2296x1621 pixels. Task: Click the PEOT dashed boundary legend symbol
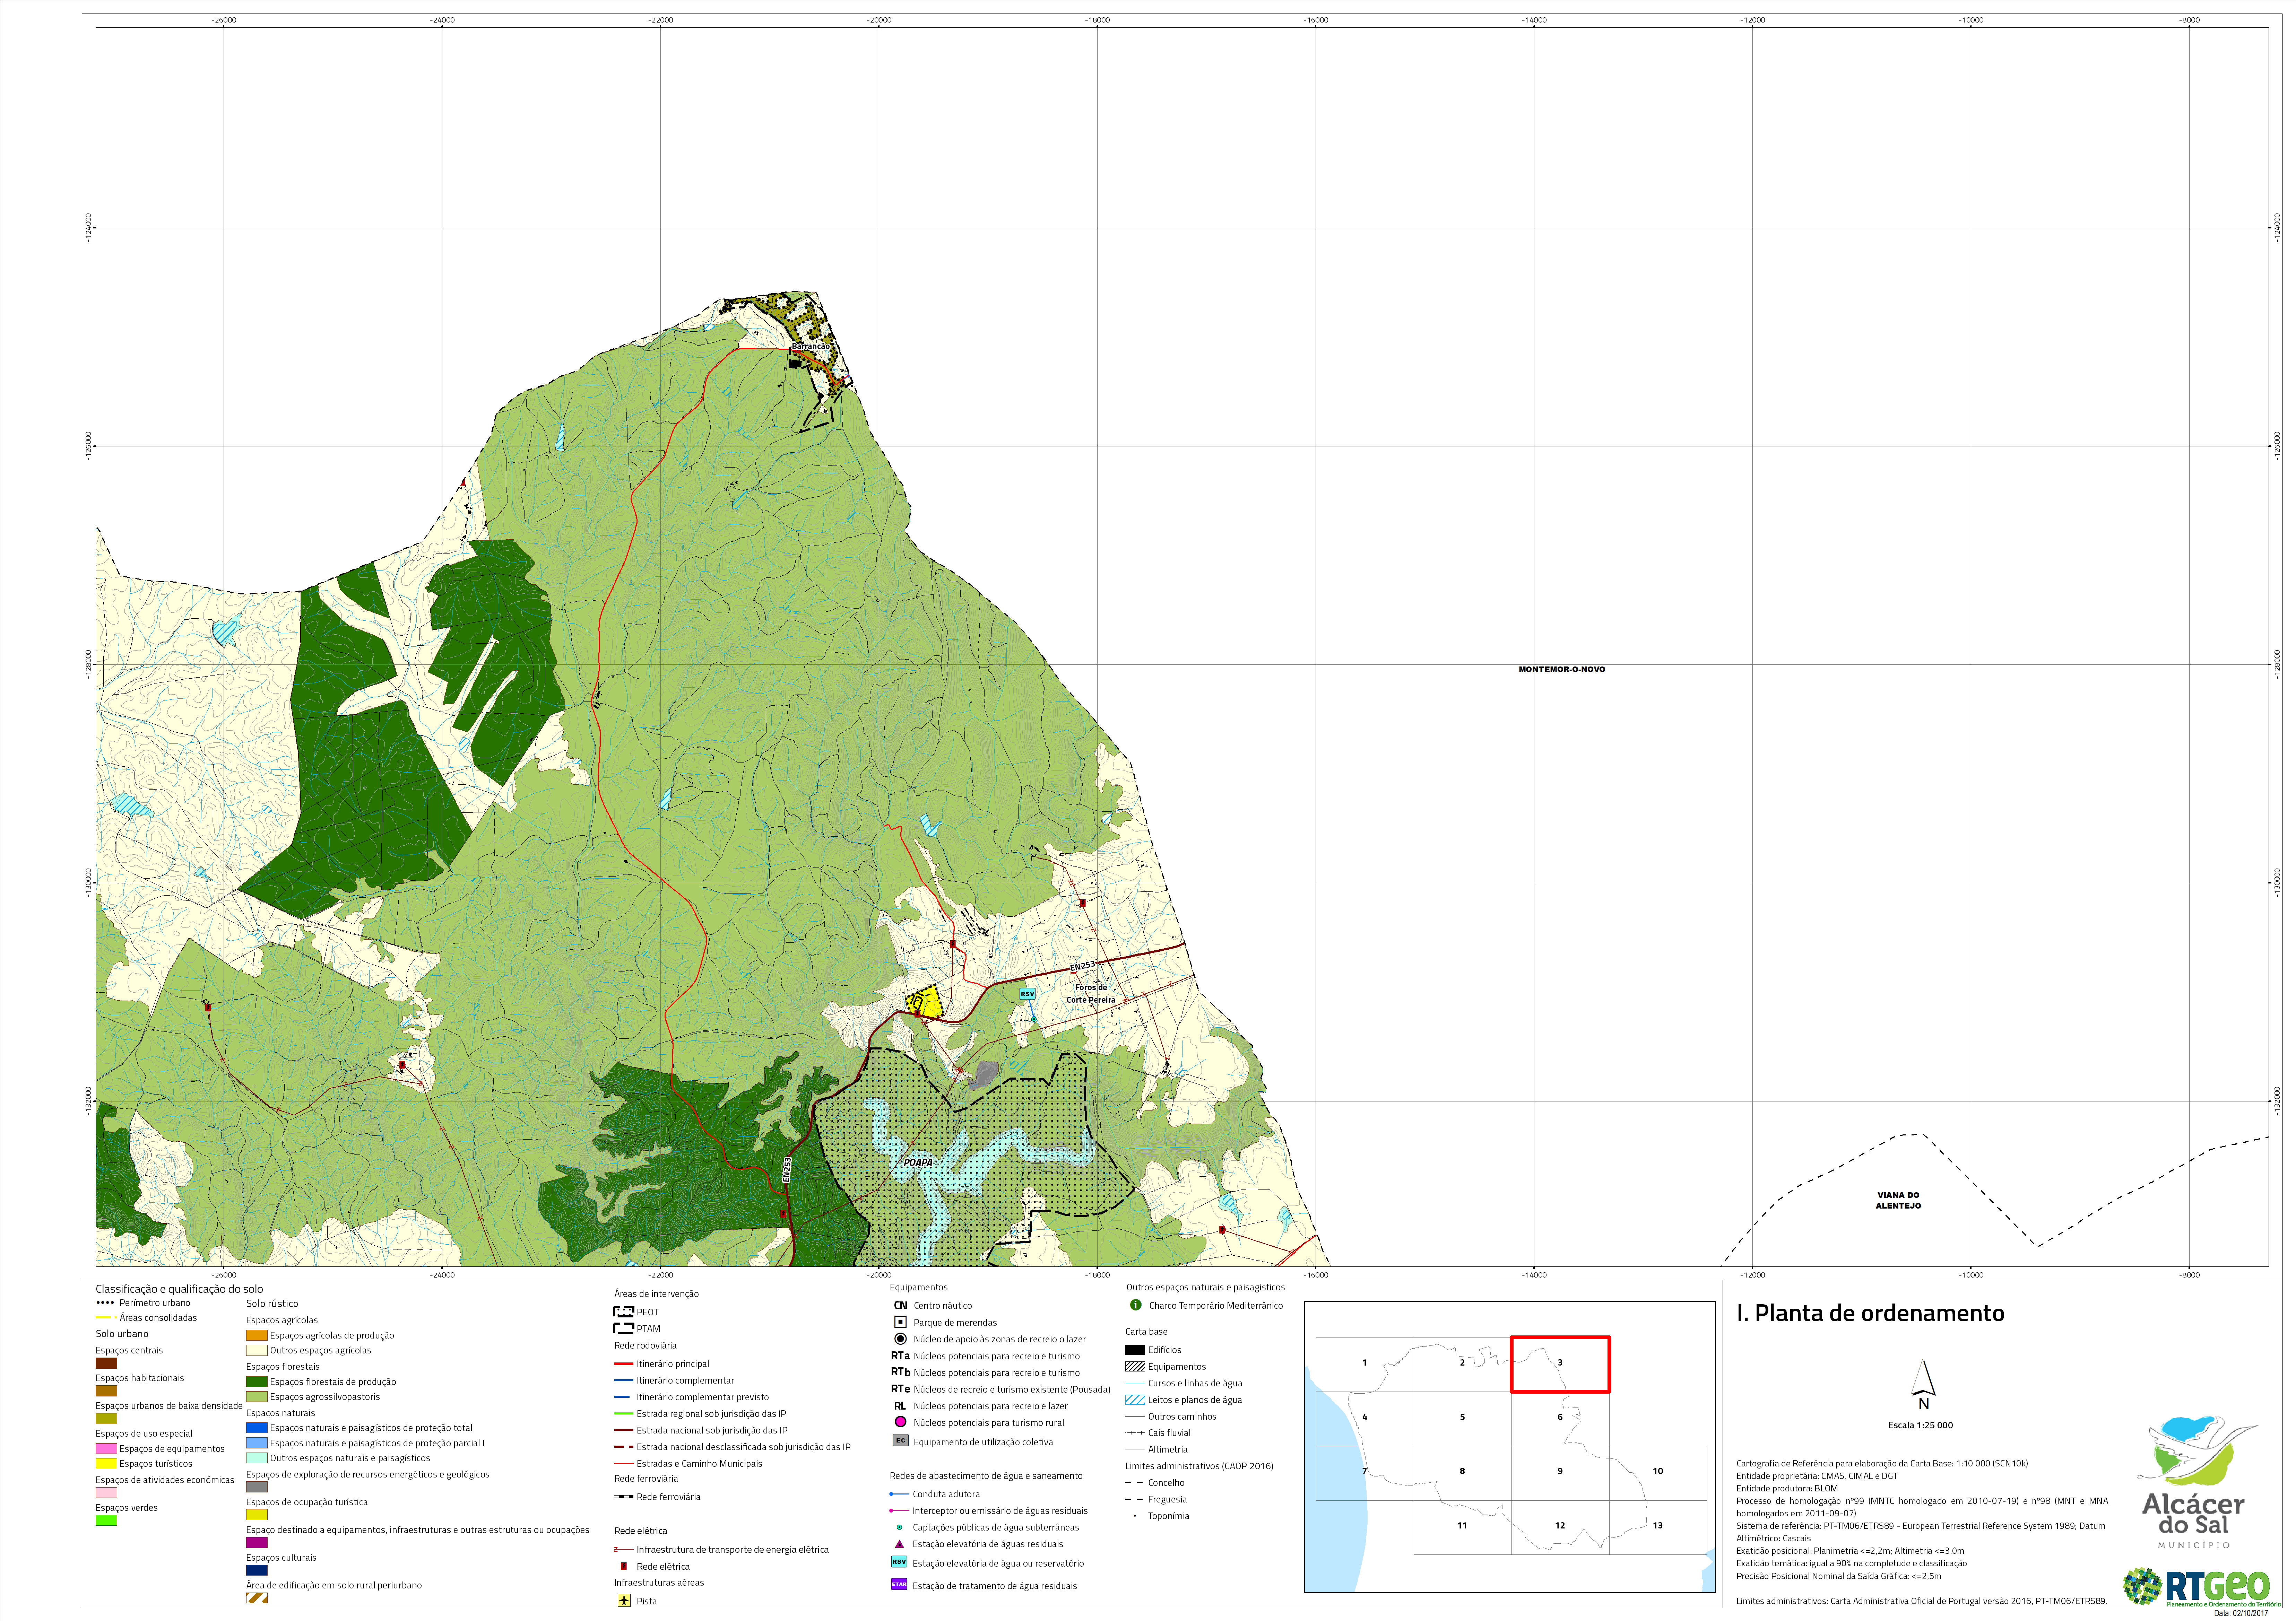pyautogui.click(x=624, y=1311)
